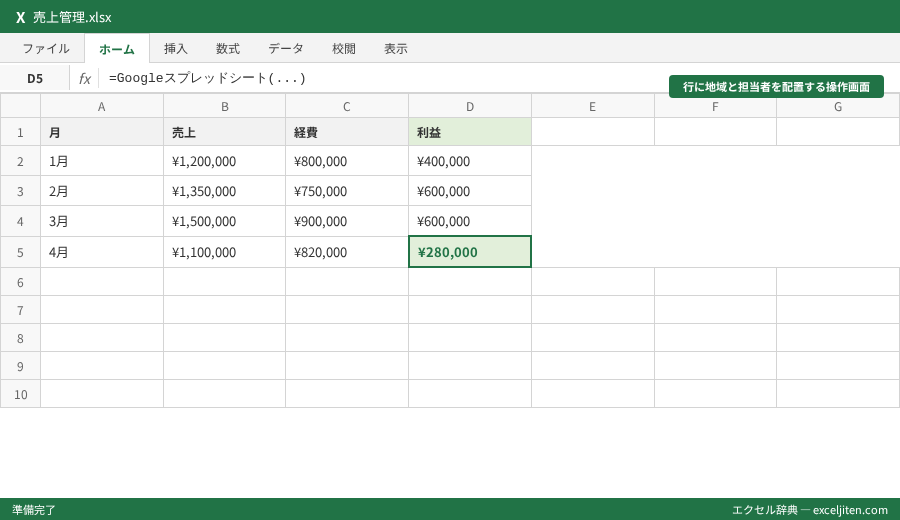Viewport: 900px width, 520px height.
Task: Select the ¥1,100,000 cell
Action: (224, 252)
